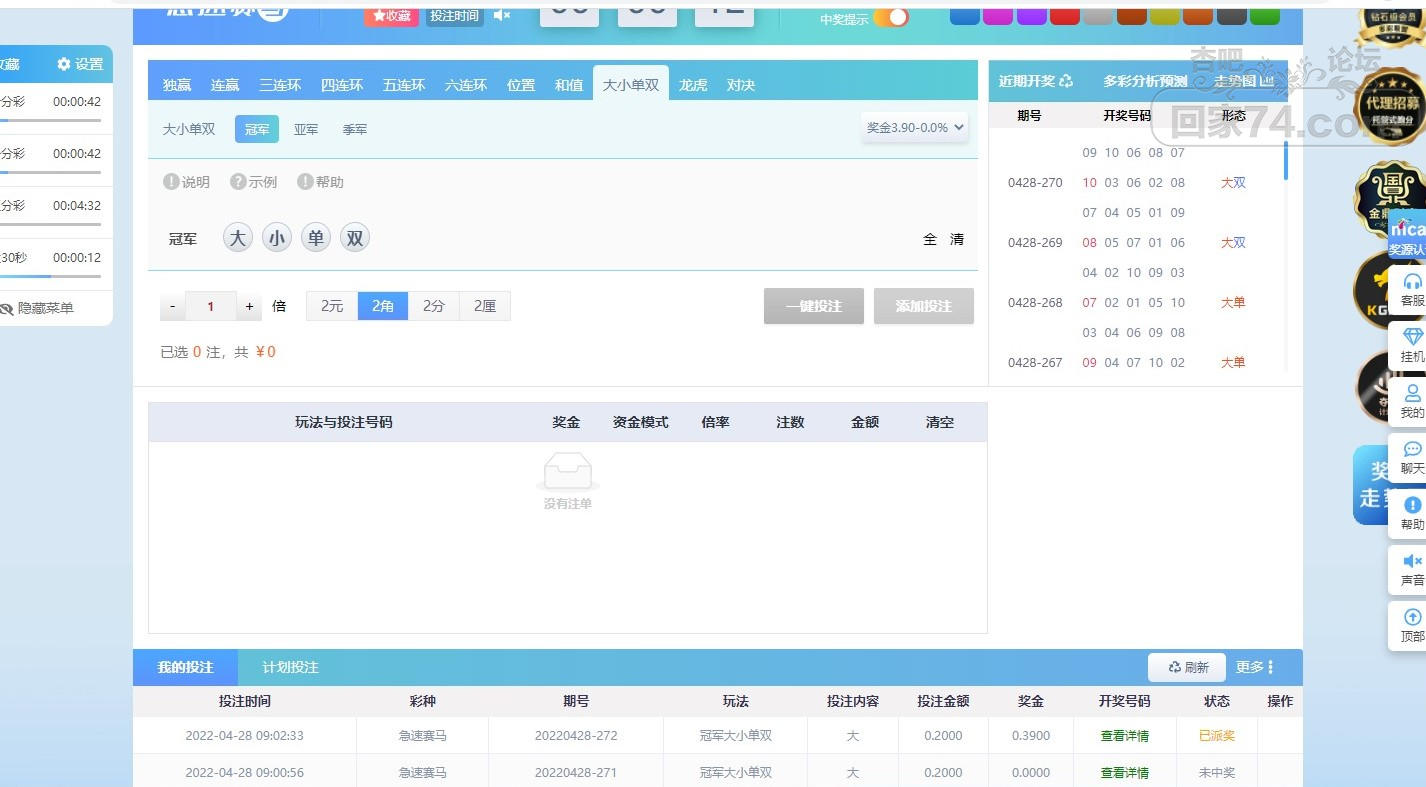The image size is (1426, 787).
Task: Choose the 2元 money mode
Action: 332,306
